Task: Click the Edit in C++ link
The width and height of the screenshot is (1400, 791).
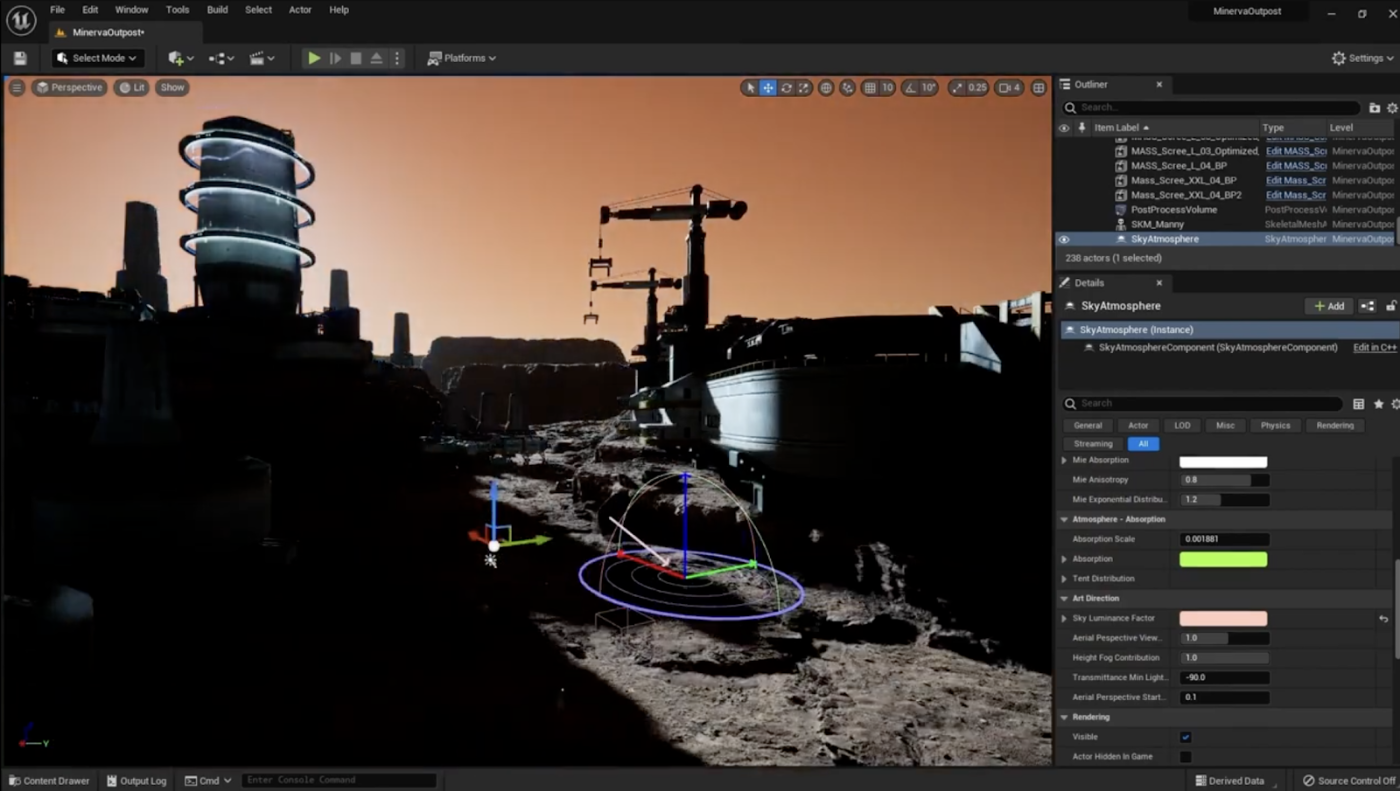Action: click(x=1374, y=348)
